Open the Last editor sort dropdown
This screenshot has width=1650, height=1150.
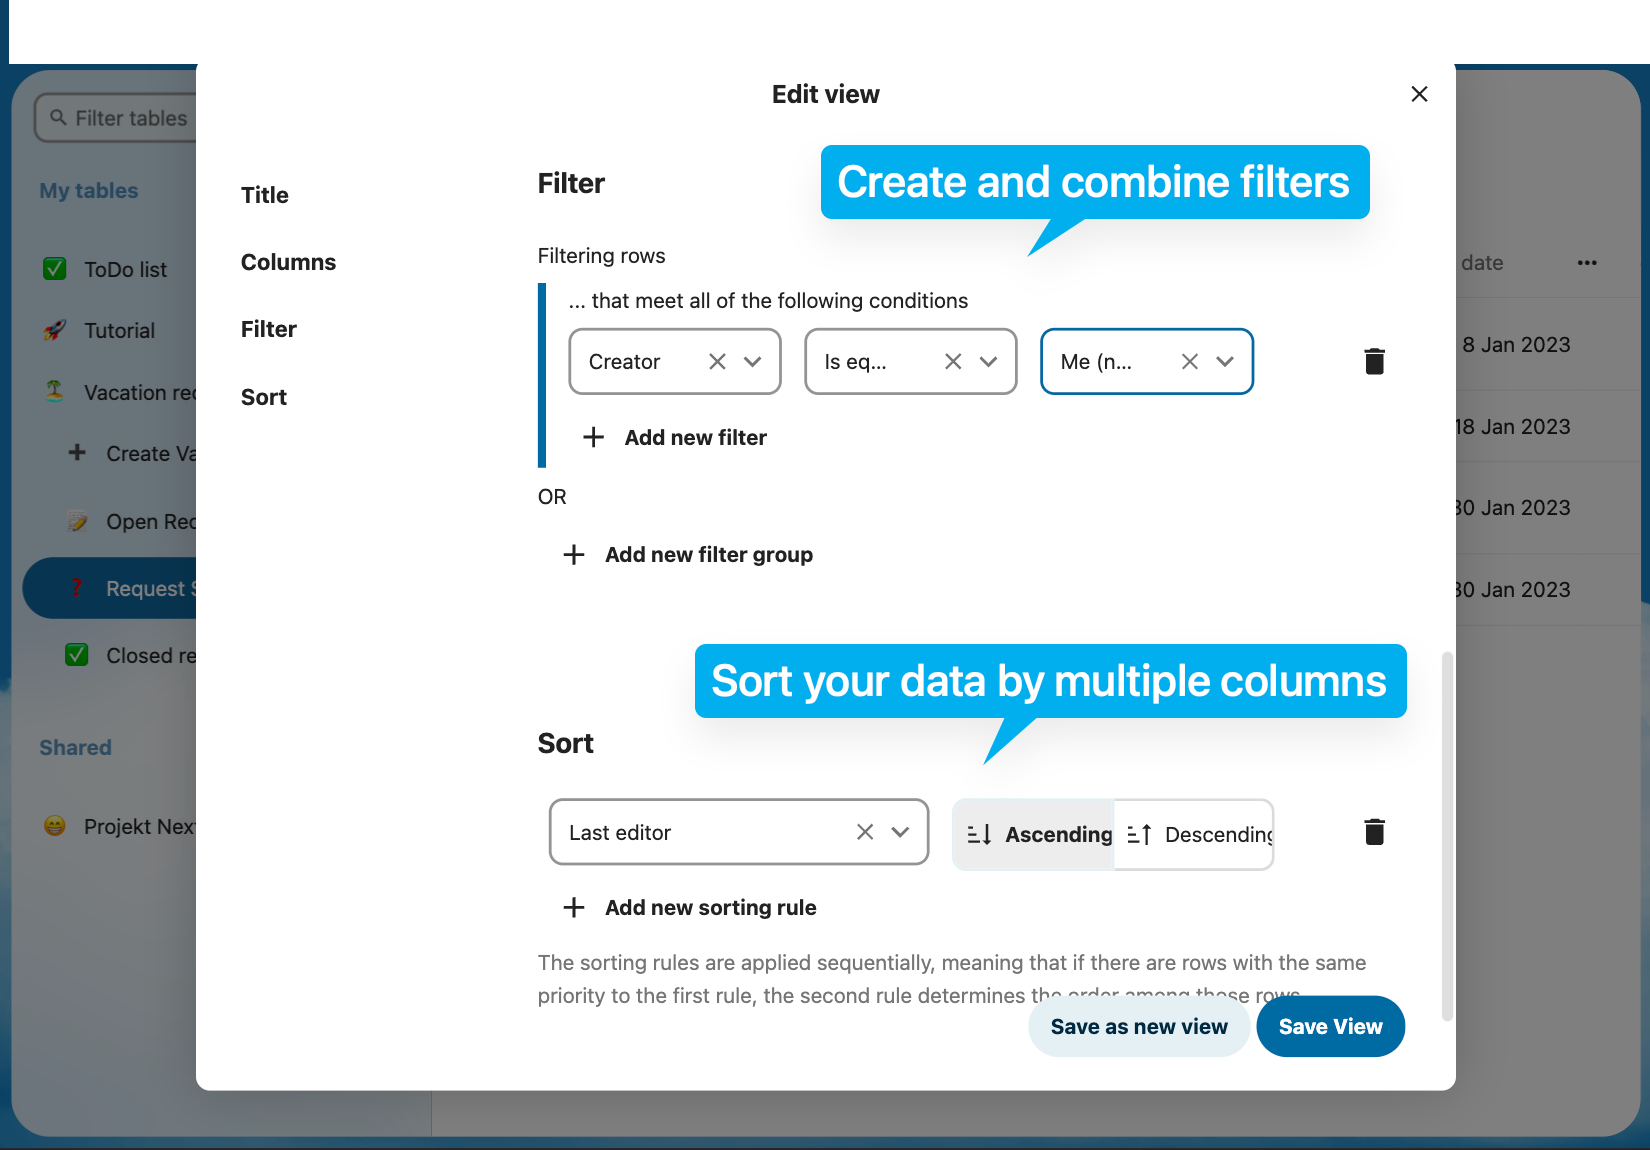point(900,832)
